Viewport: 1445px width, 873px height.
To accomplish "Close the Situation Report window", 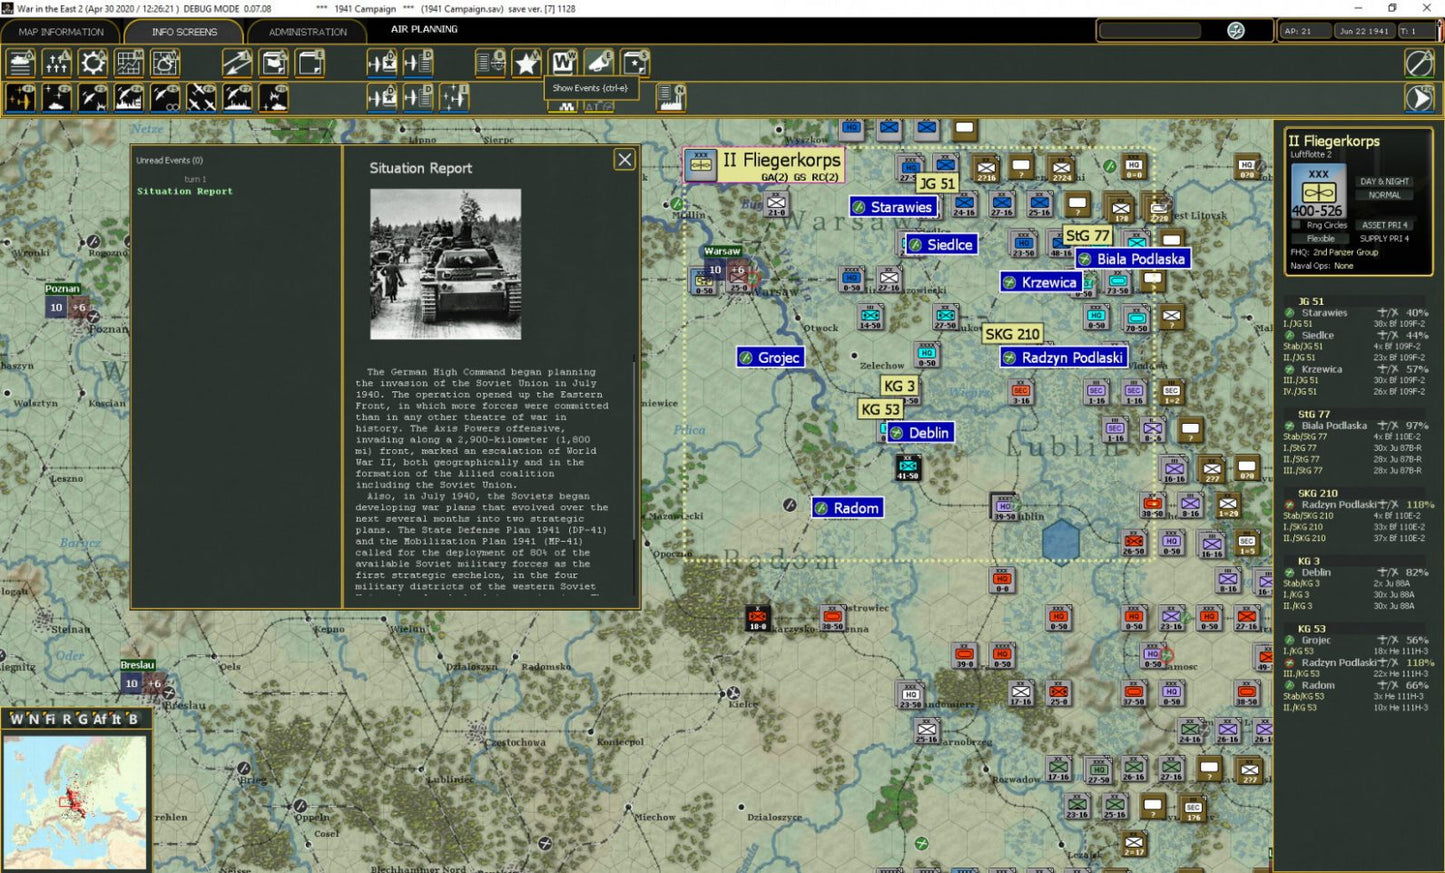I will [624, 160].
